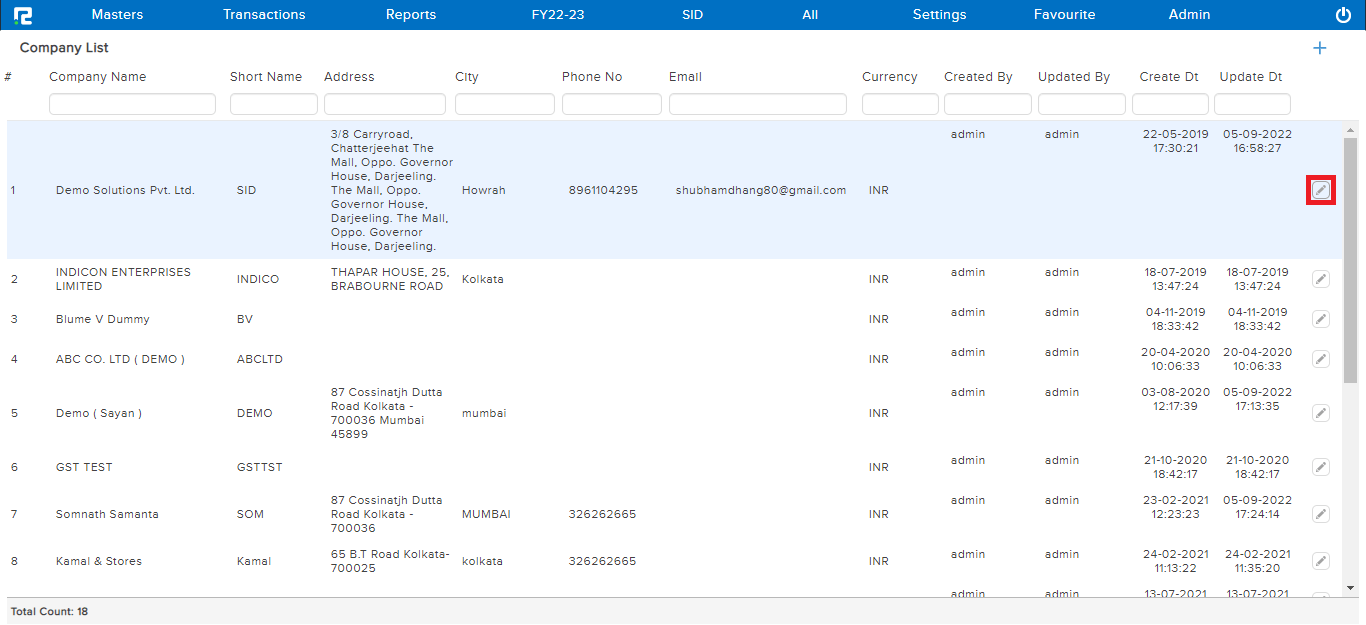This screenshot has height=625, width=1366.
Task: Edit the Kamal & Stores record
Action: tap(1321, 561)
